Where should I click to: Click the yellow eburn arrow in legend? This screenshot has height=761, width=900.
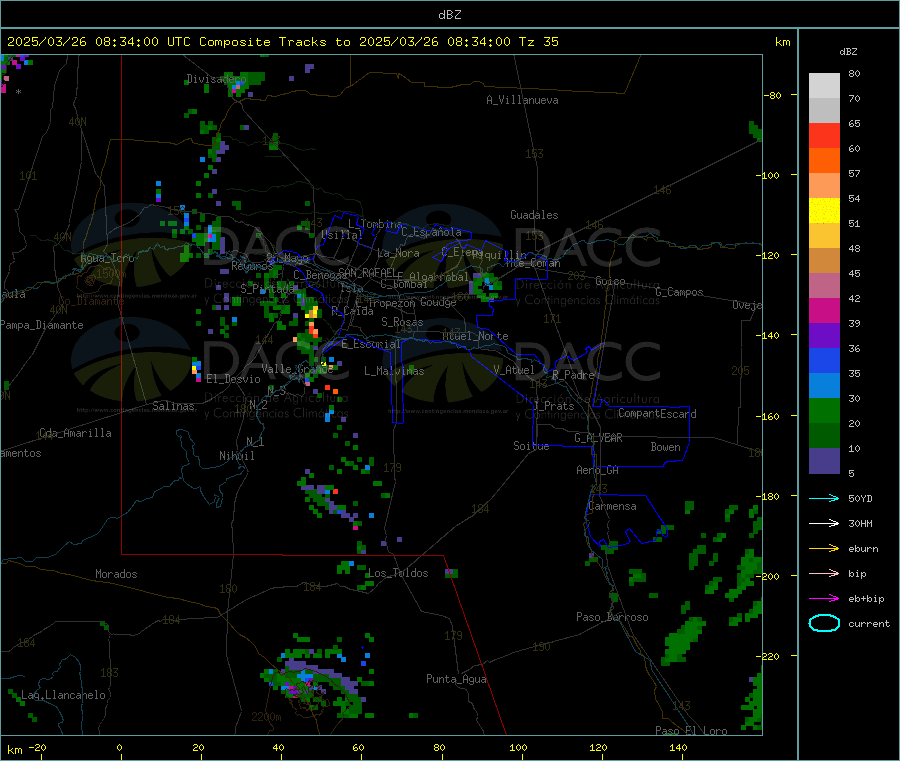click(824, 549)
